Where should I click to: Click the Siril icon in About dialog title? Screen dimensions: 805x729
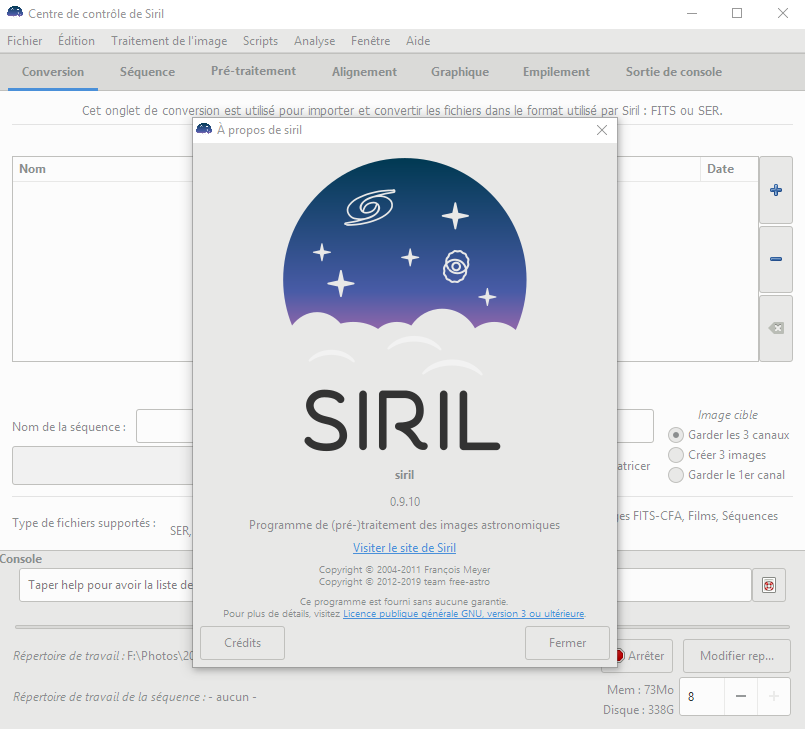[x=204, y=129]
